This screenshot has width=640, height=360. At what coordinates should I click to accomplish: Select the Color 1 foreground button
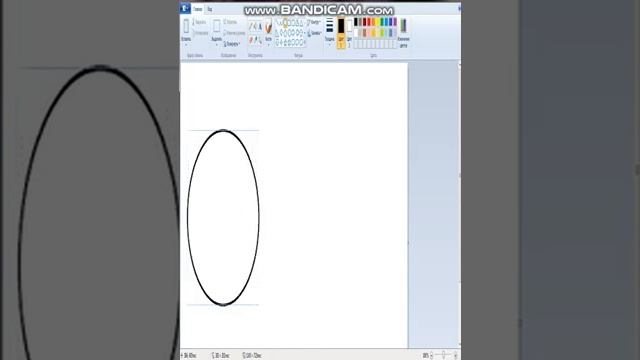(341, 33)
